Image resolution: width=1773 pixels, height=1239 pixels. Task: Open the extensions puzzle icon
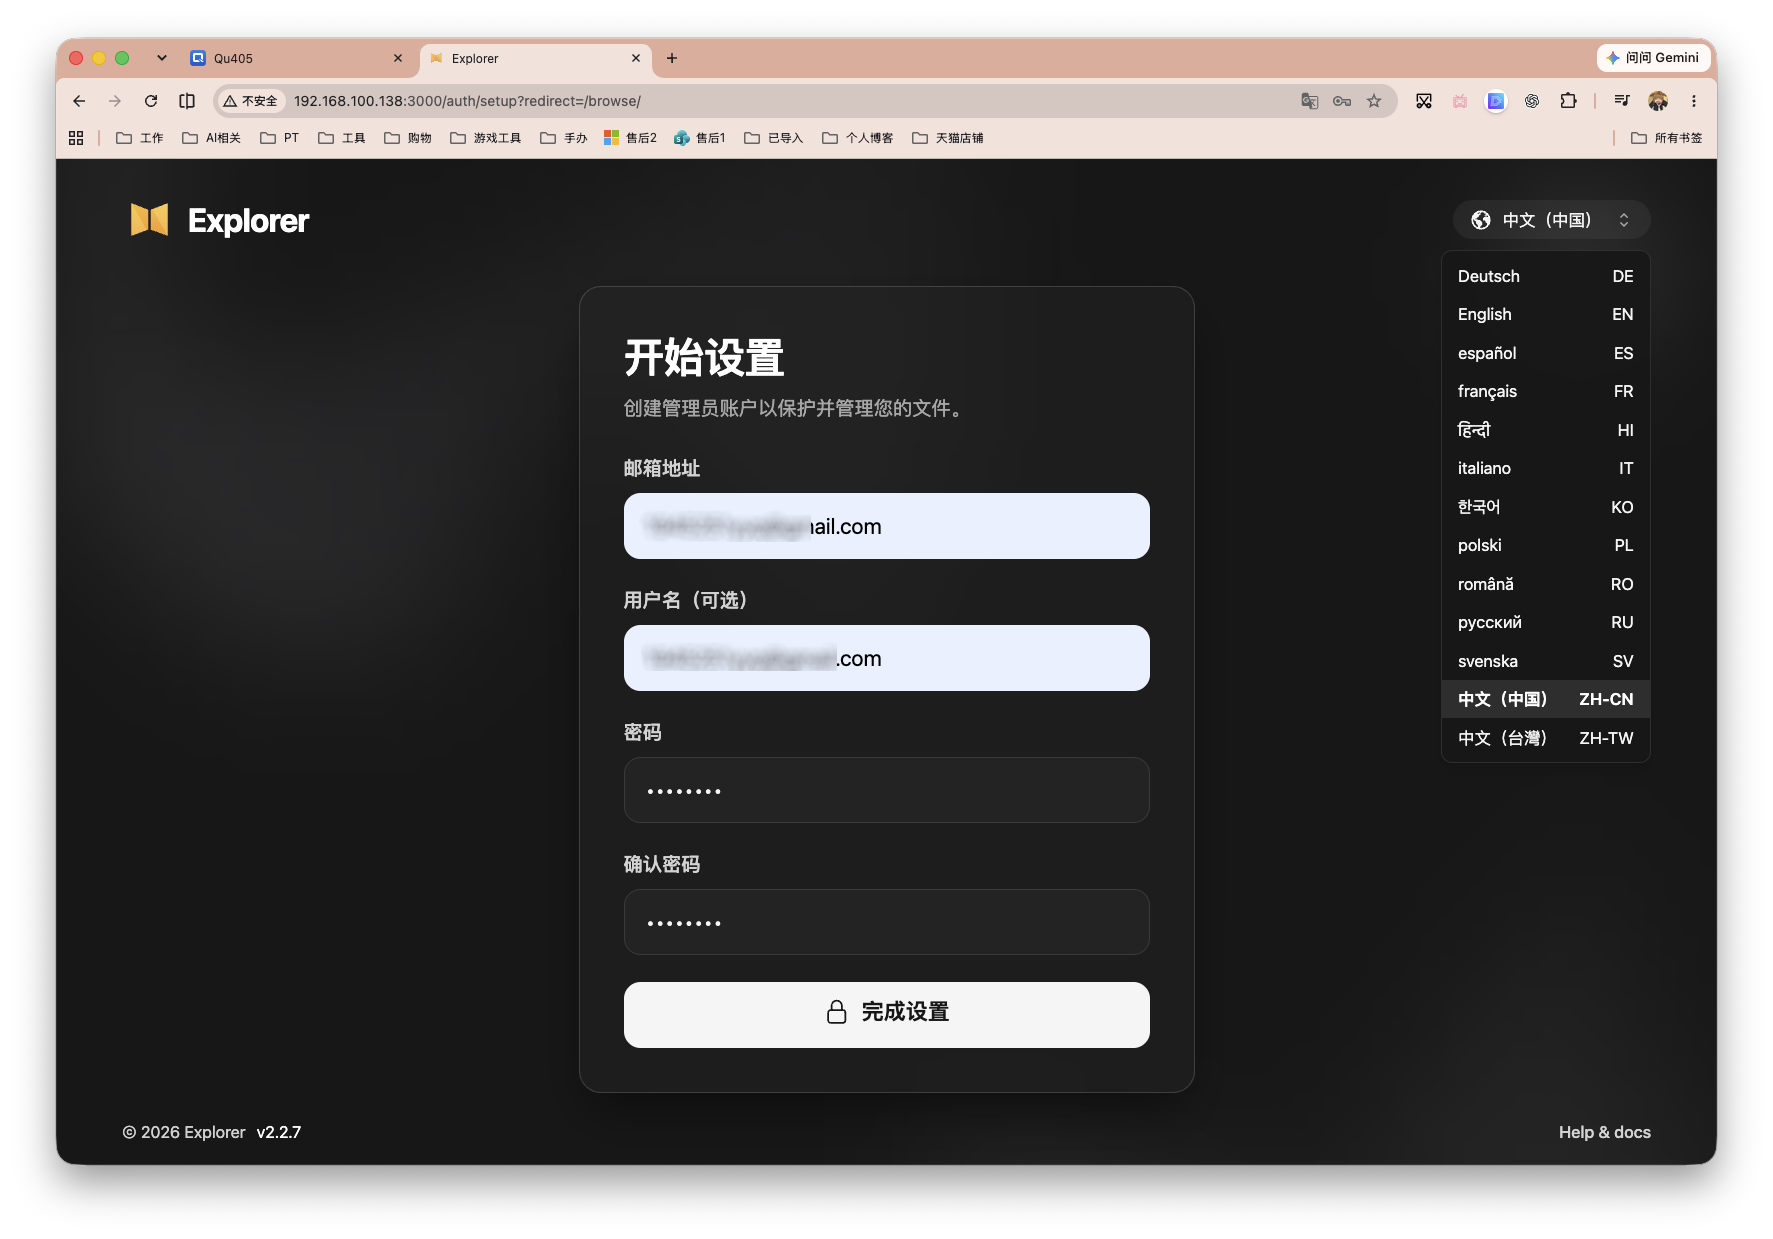[x=1568, y=101]
